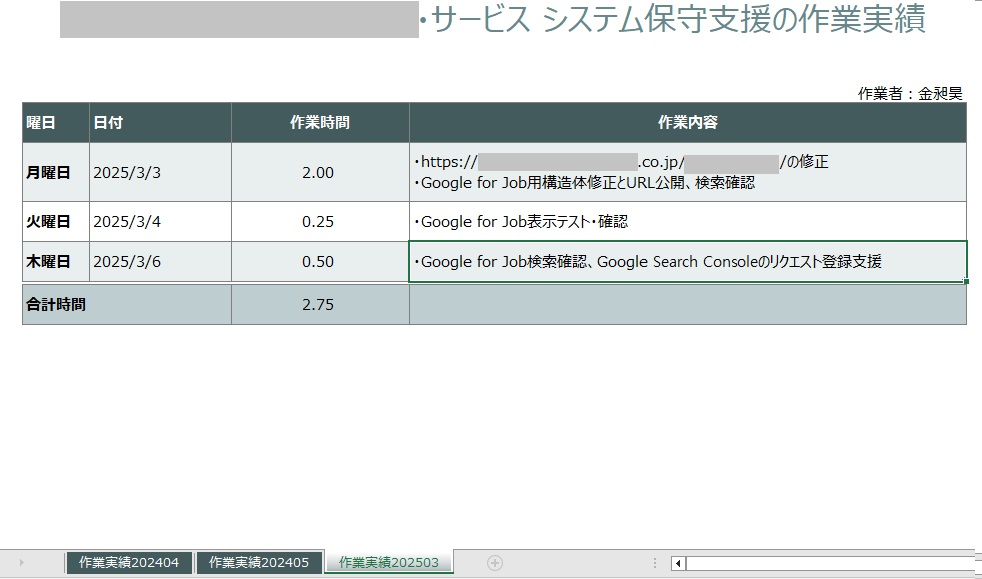Select the Google for Job表示テスト・確認 cell

point(688,222)
